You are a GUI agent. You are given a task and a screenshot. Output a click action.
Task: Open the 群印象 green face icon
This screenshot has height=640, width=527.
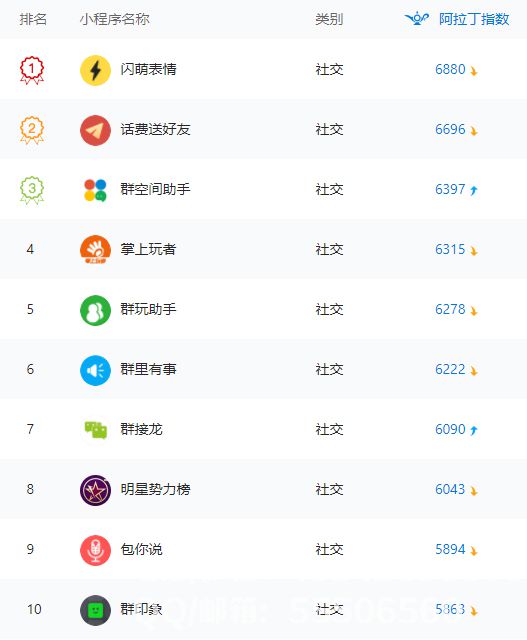(95, 610)
